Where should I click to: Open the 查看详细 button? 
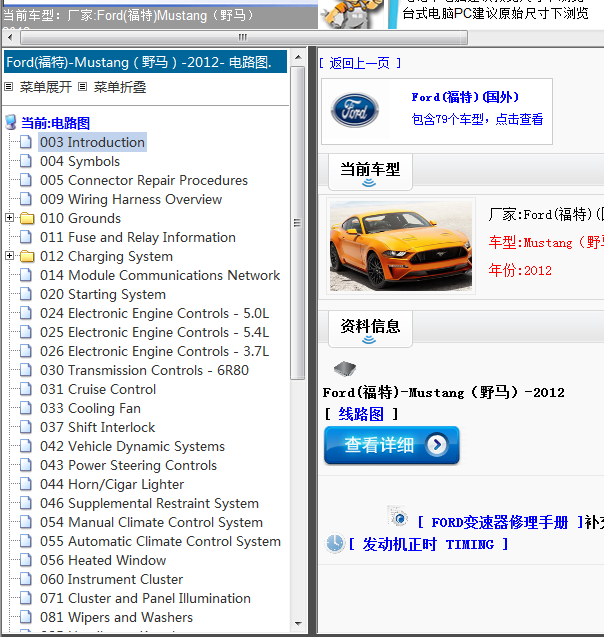(392, 445)
